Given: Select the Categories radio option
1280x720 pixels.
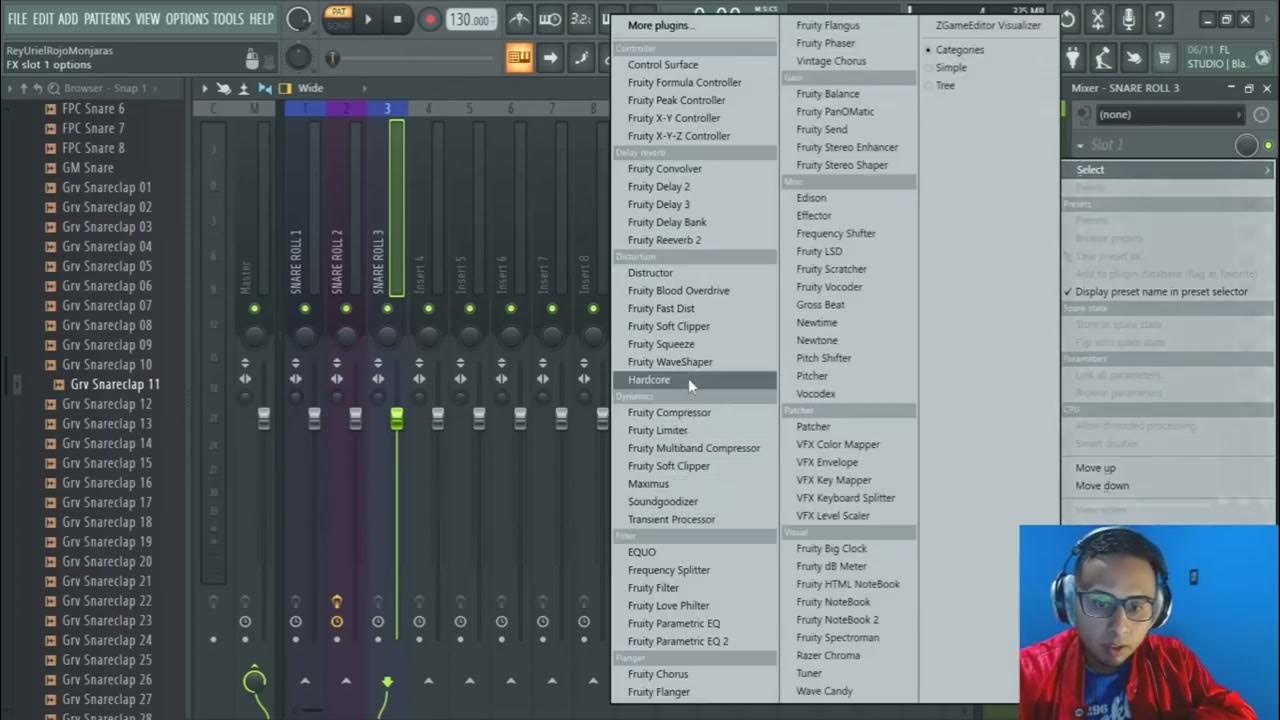Looking at the screenshot, I should [953, 50].
